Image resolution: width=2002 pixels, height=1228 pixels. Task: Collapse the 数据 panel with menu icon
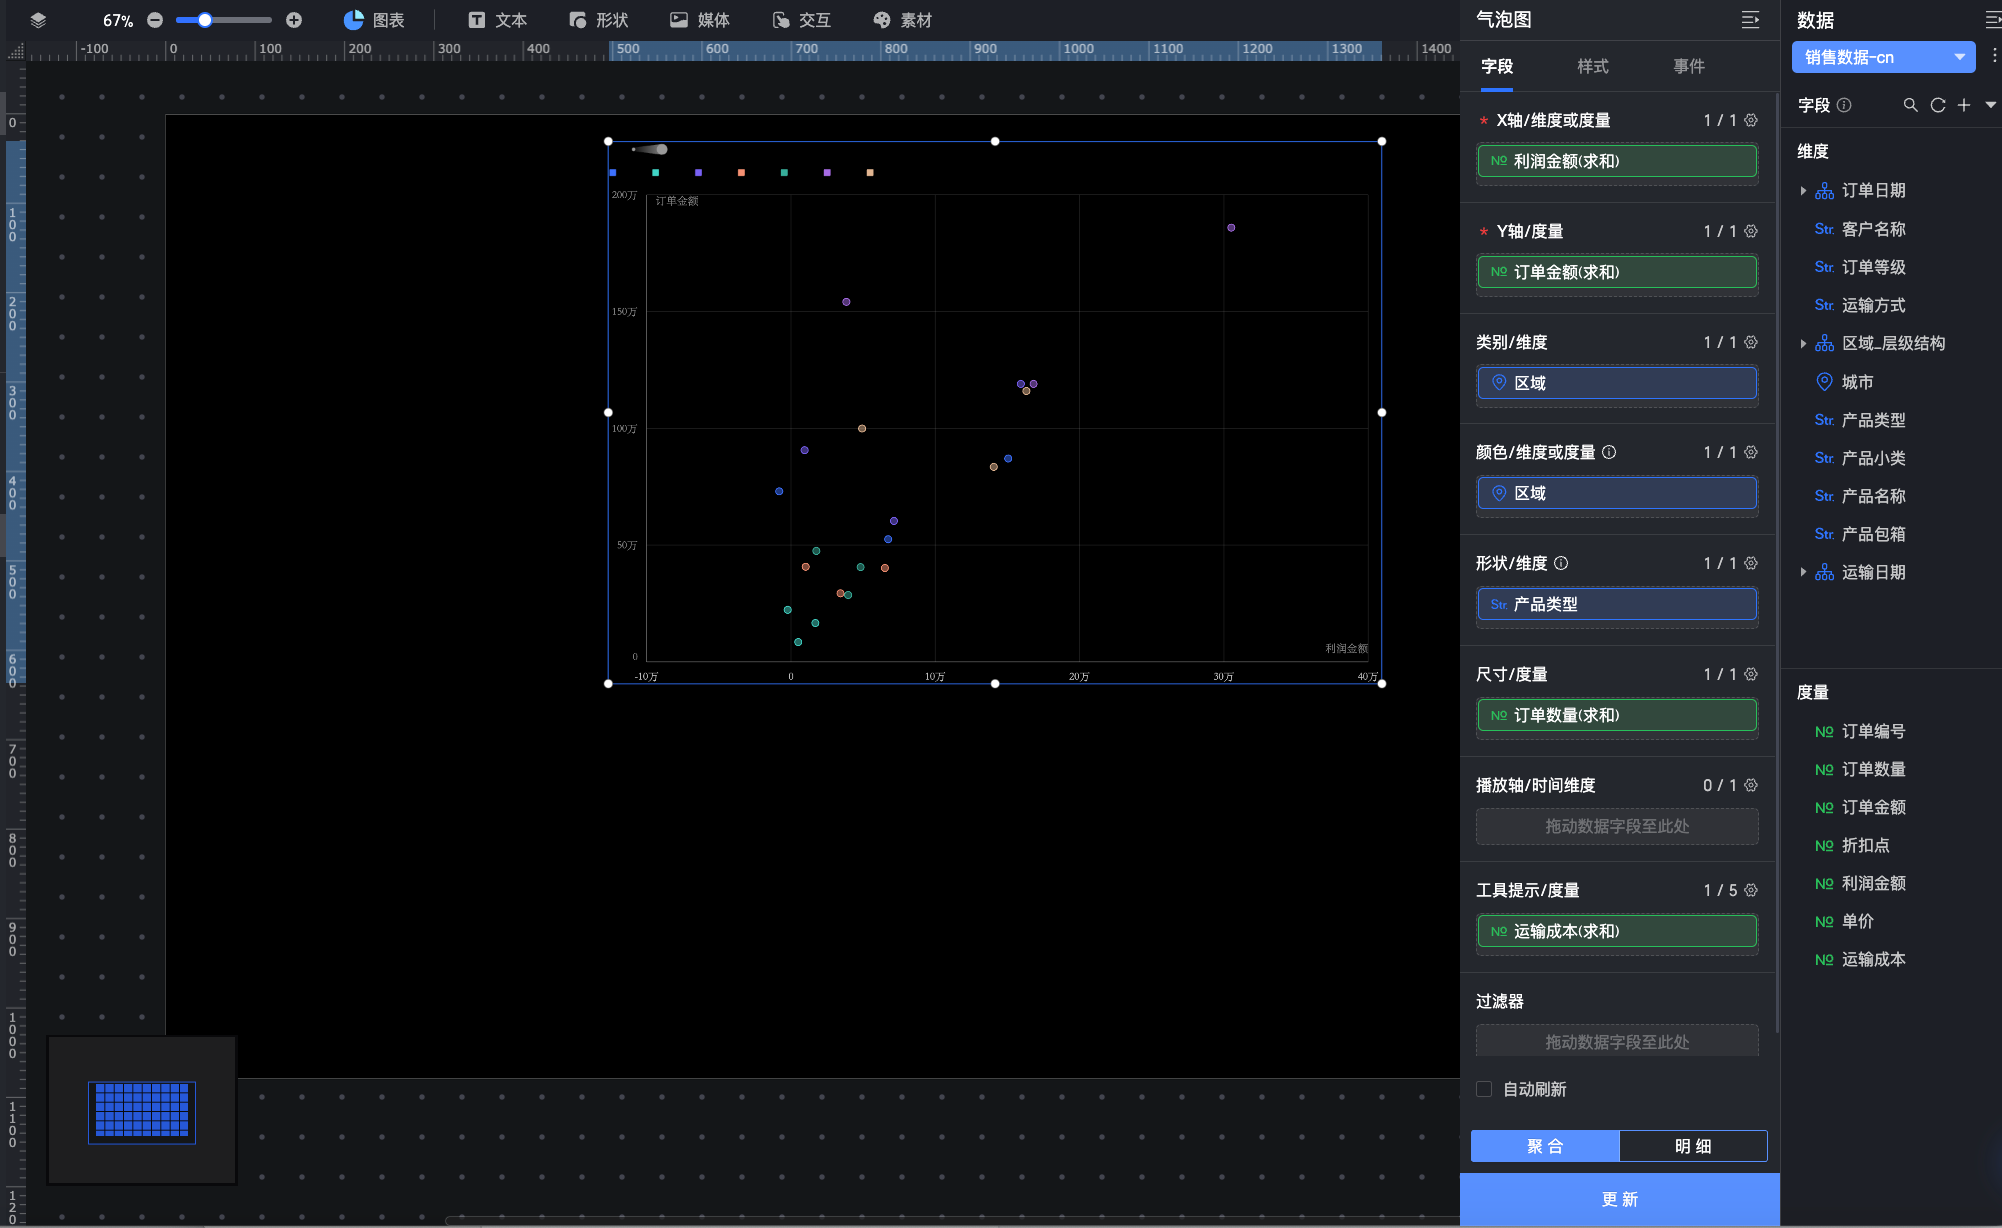[1993, 20]
